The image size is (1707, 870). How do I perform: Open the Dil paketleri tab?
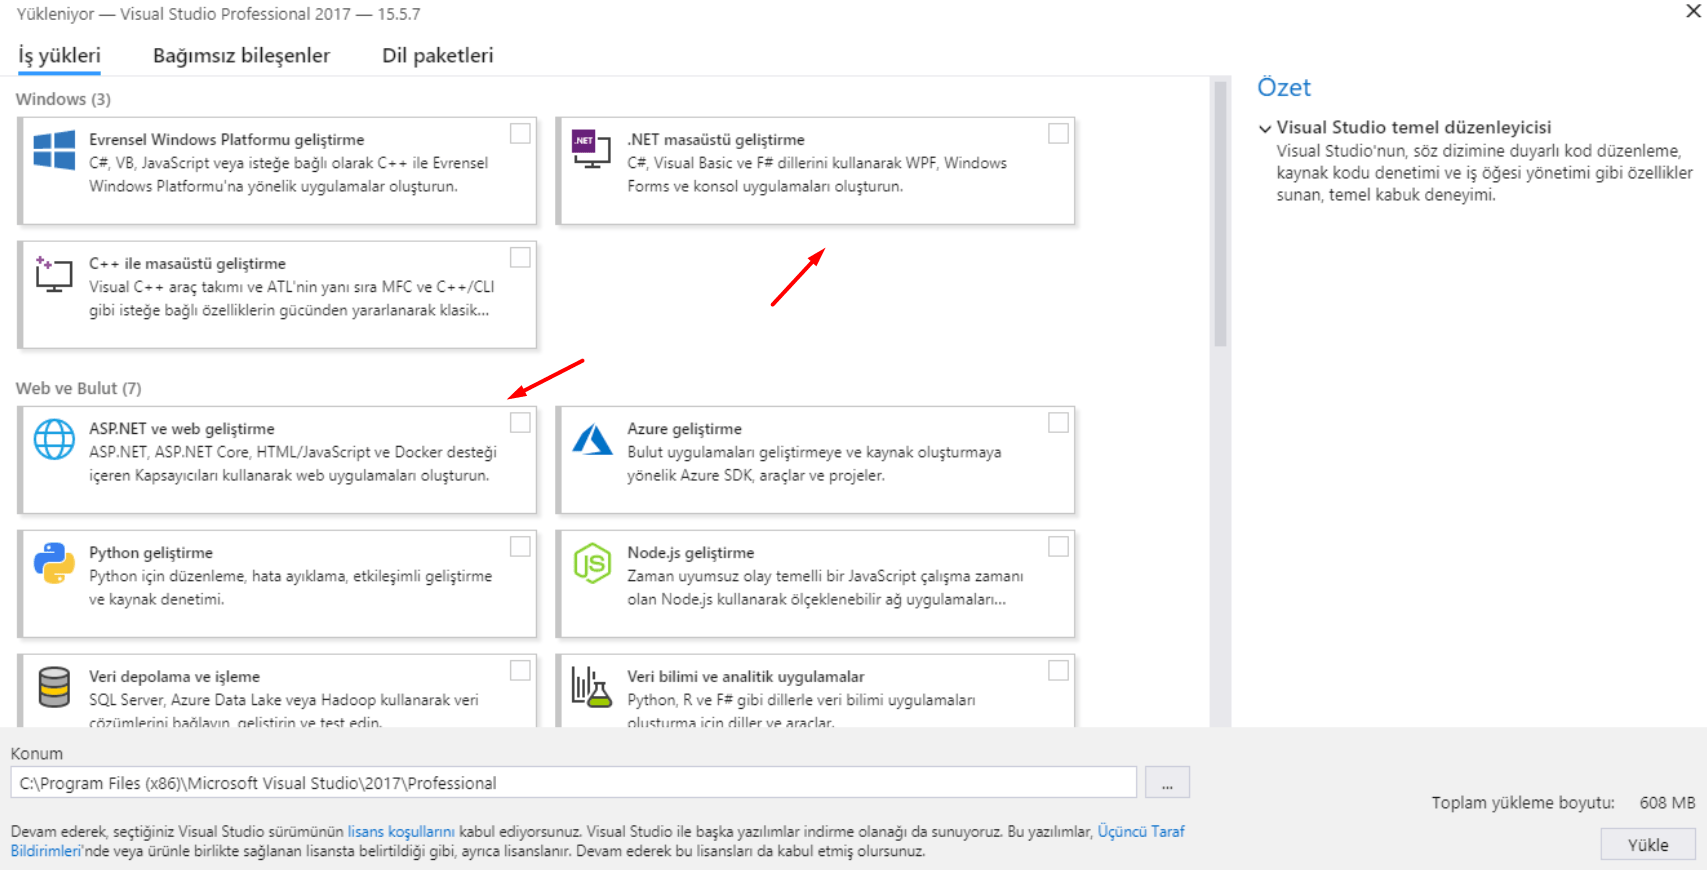[438, 56]
